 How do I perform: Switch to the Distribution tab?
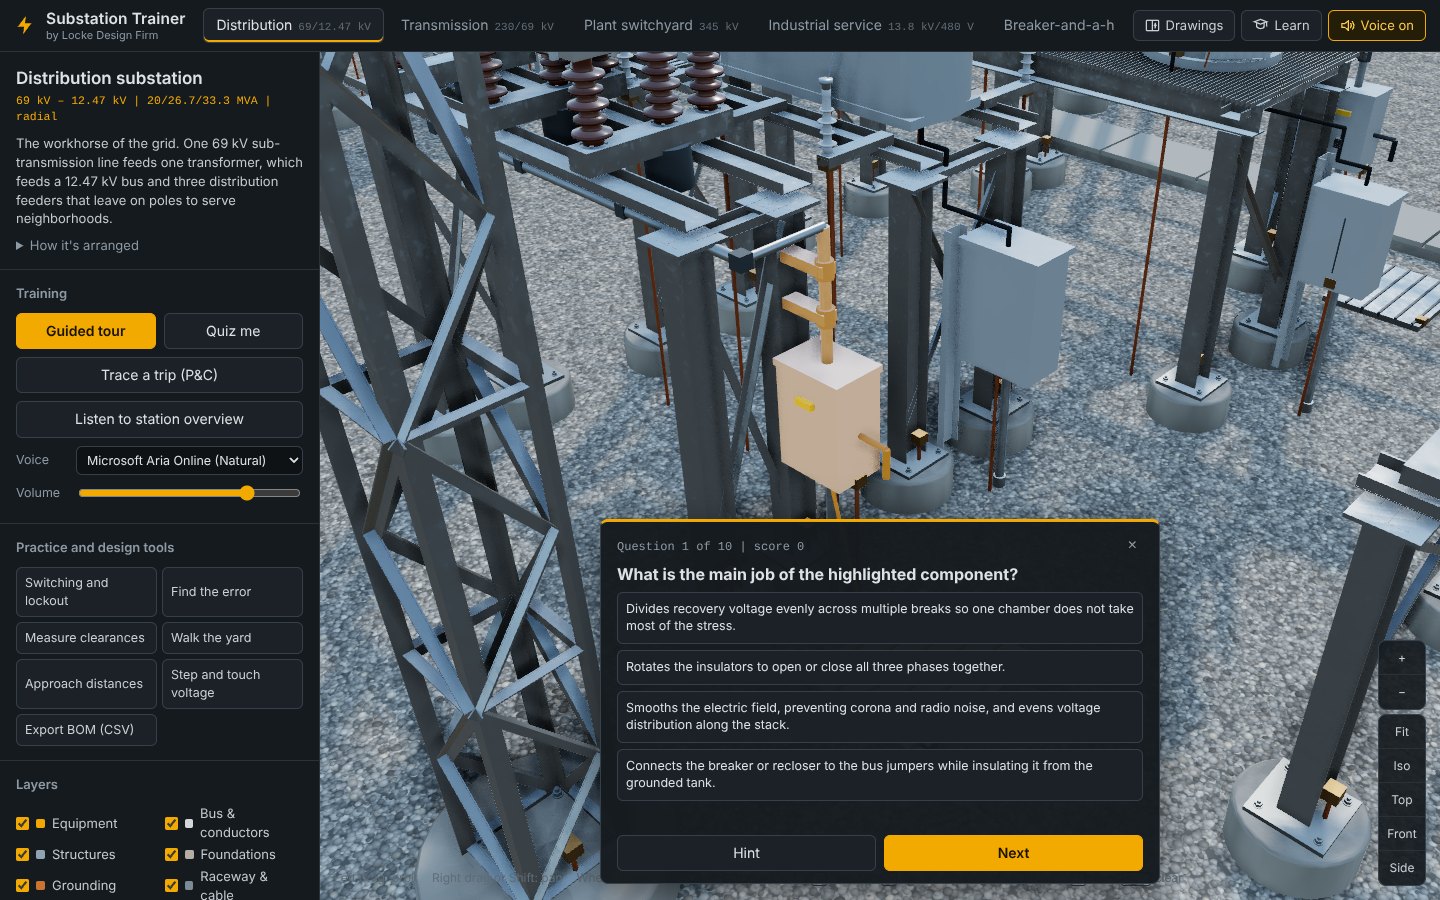tap(293, 25)
